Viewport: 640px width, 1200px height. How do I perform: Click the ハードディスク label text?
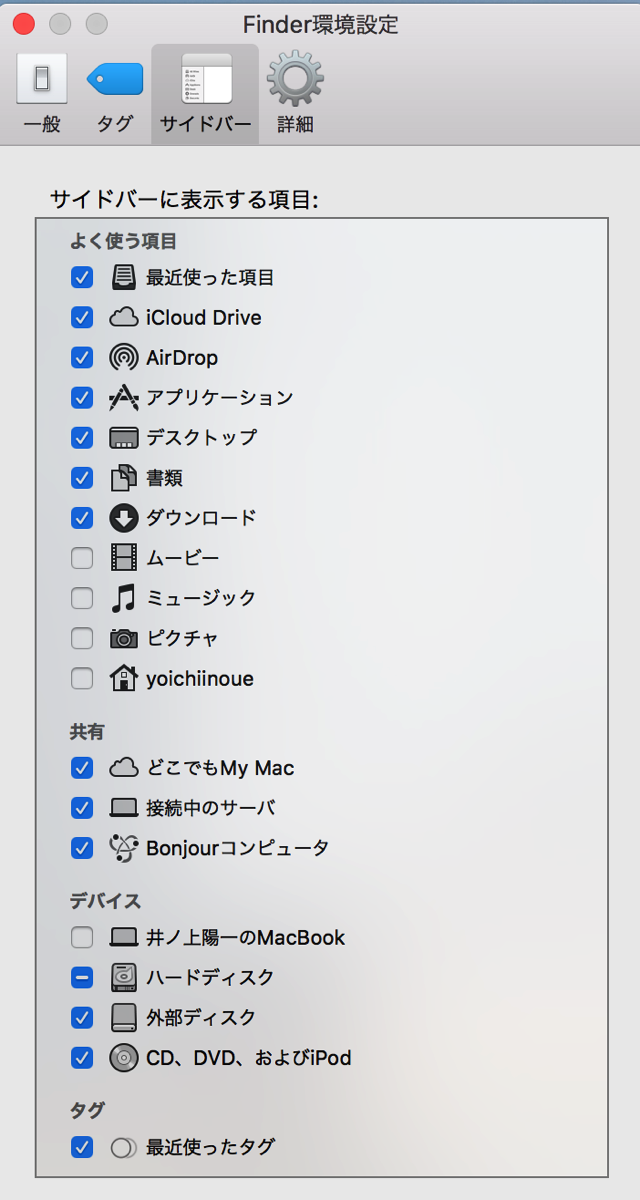(210, 977)
